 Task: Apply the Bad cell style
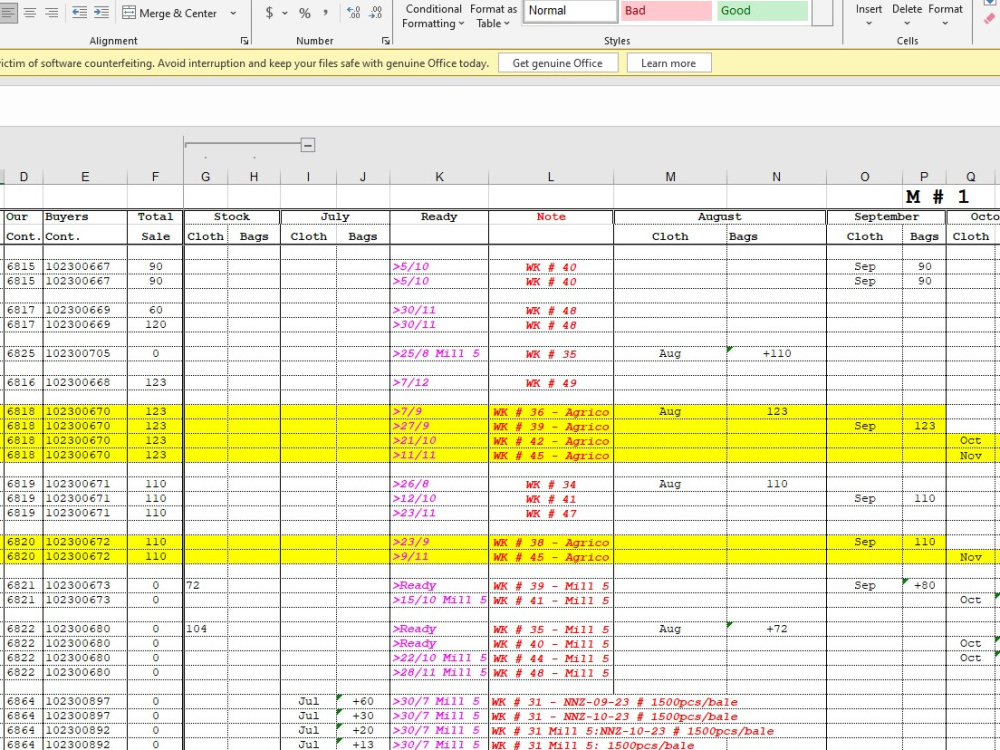pyautogui.click(x=666, y=11)
